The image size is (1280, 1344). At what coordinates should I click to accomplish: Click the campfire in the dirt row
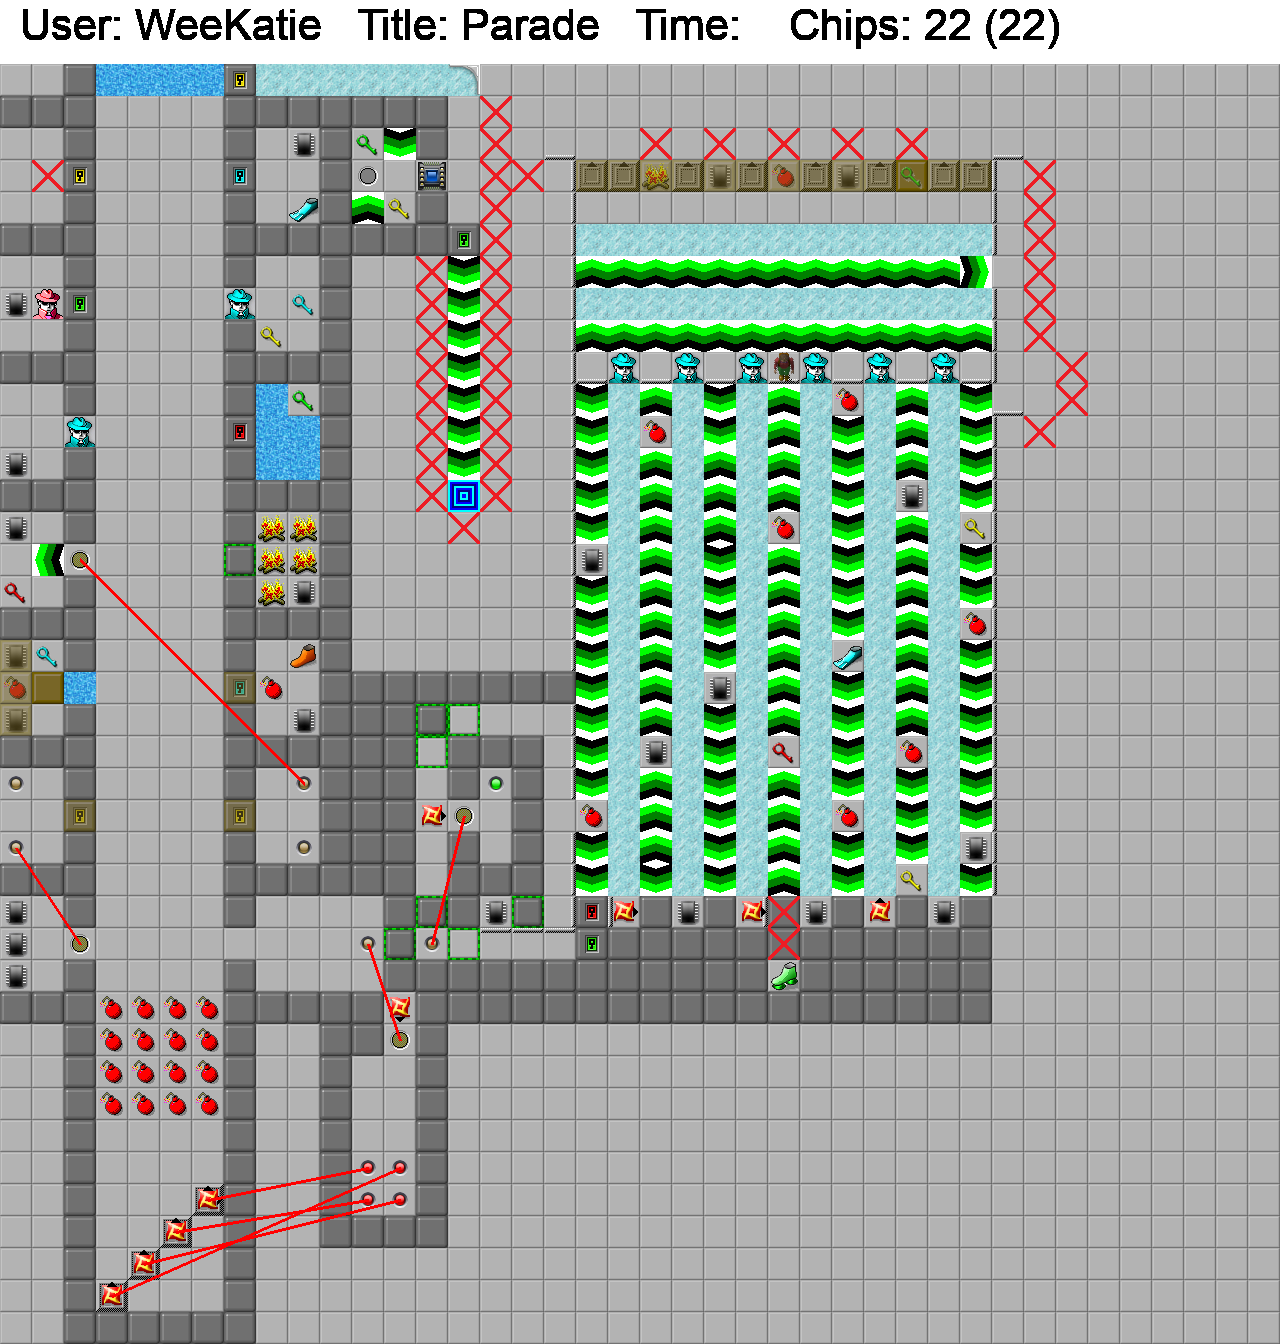(655, 176)
